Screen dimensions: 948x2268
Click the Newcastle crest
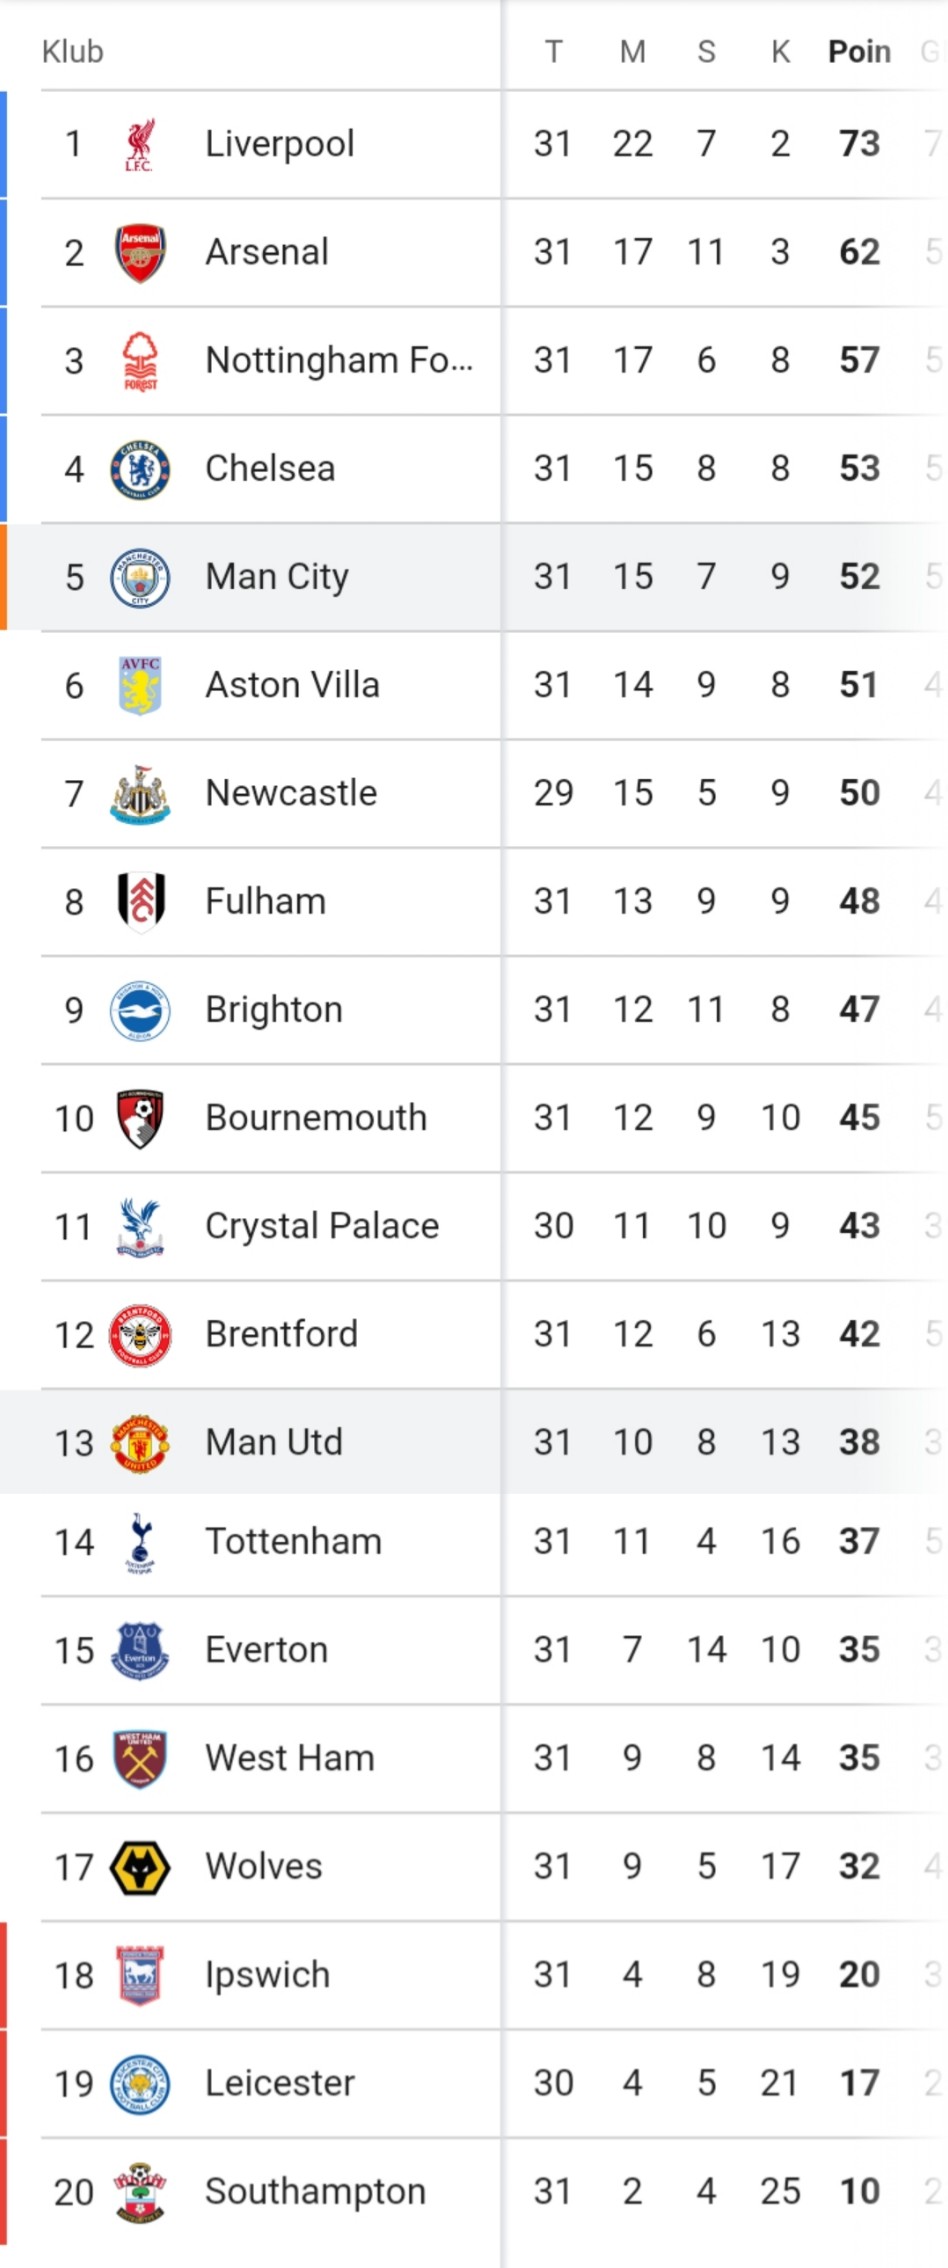[x=140, y=794]
